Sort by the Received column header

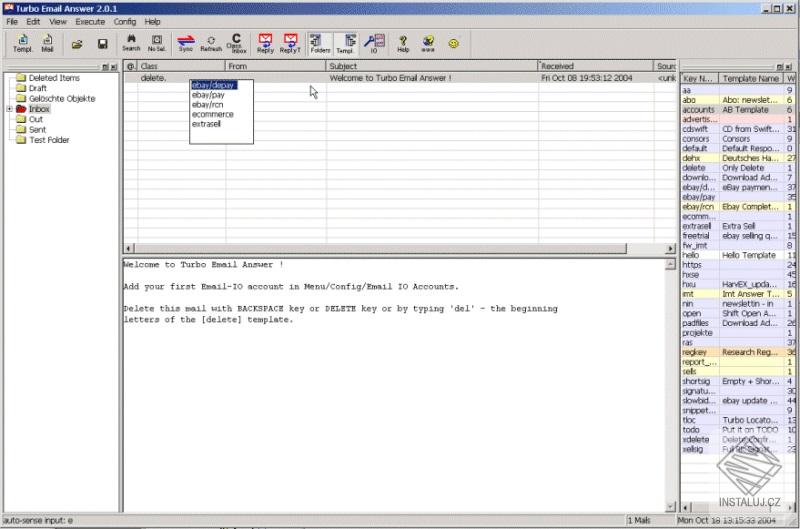pos(596,66)
